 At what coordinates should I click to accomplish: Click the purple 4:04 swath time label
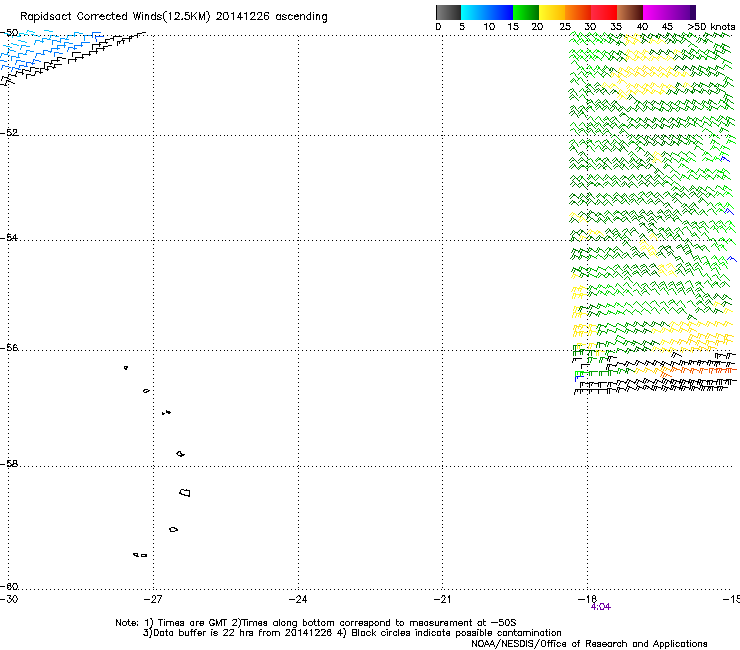(x=601, y=607)
